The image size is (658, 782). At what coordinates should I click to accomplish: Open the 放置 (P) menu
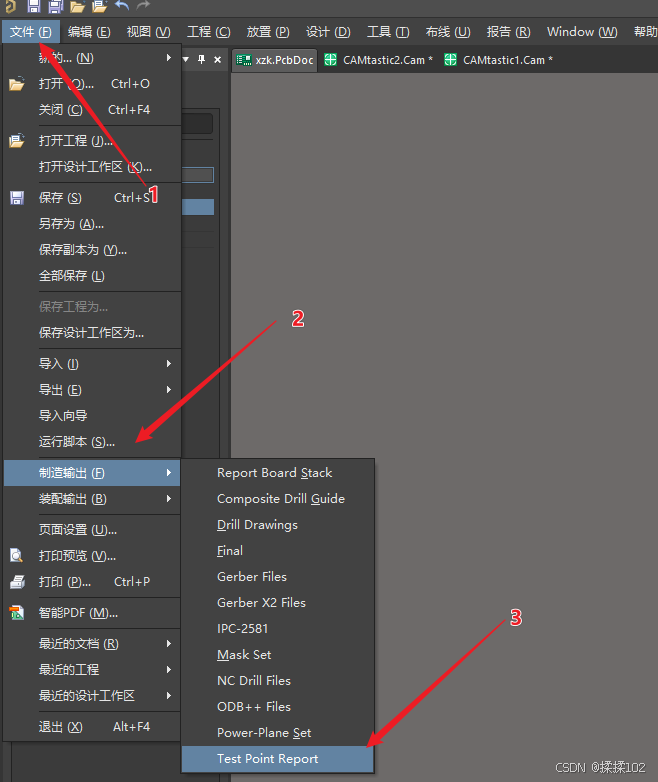268,32
